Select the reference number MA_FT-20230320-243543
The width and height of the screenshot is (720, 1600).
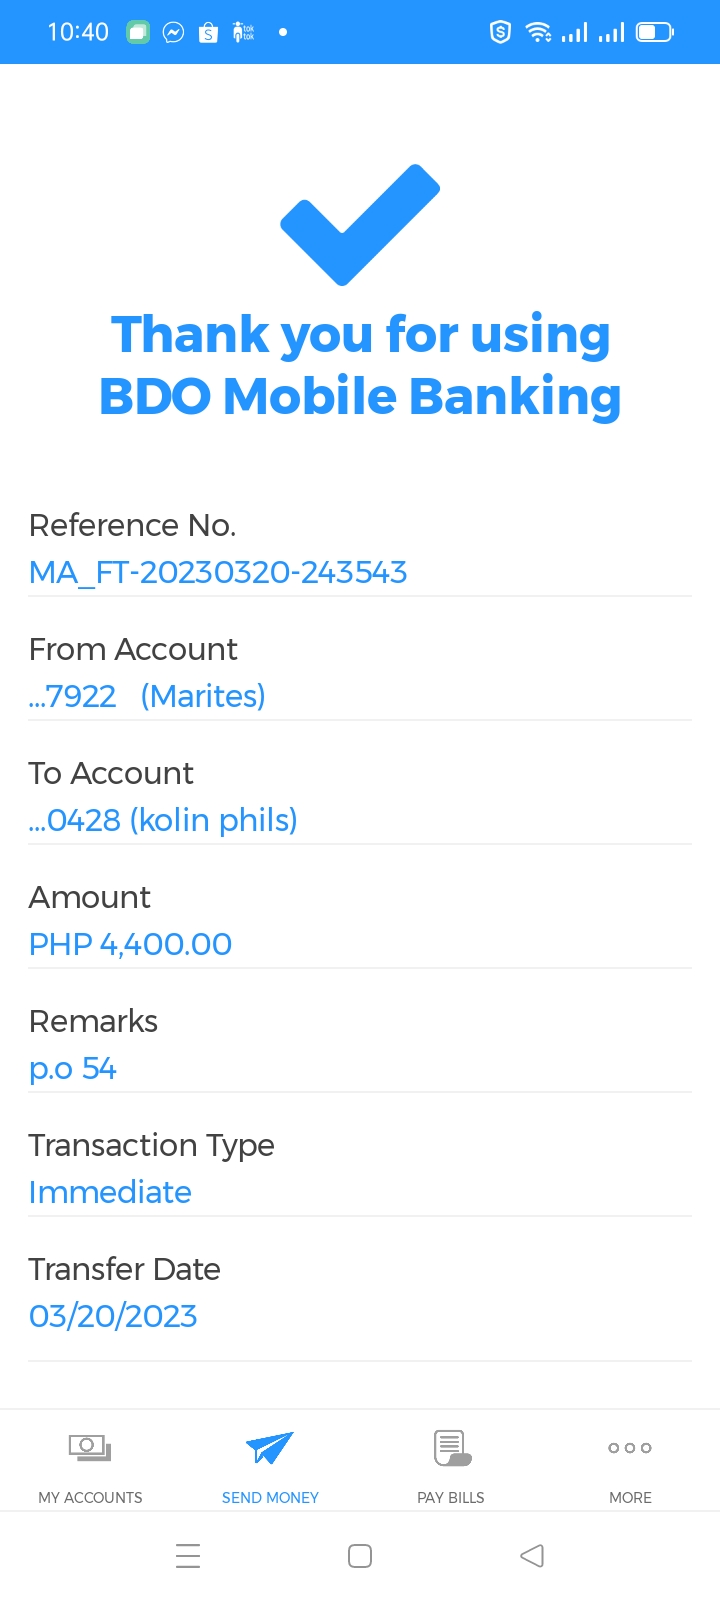[218, 572]
